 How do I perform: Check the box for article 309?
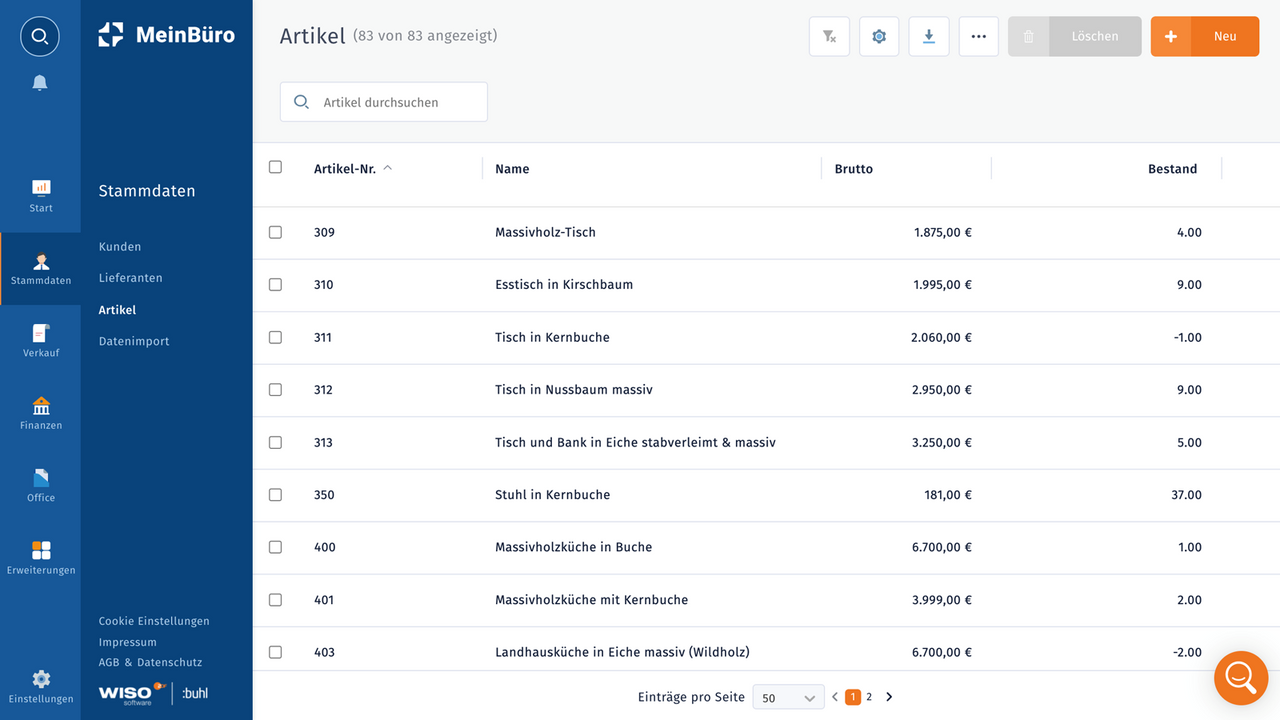276,232
